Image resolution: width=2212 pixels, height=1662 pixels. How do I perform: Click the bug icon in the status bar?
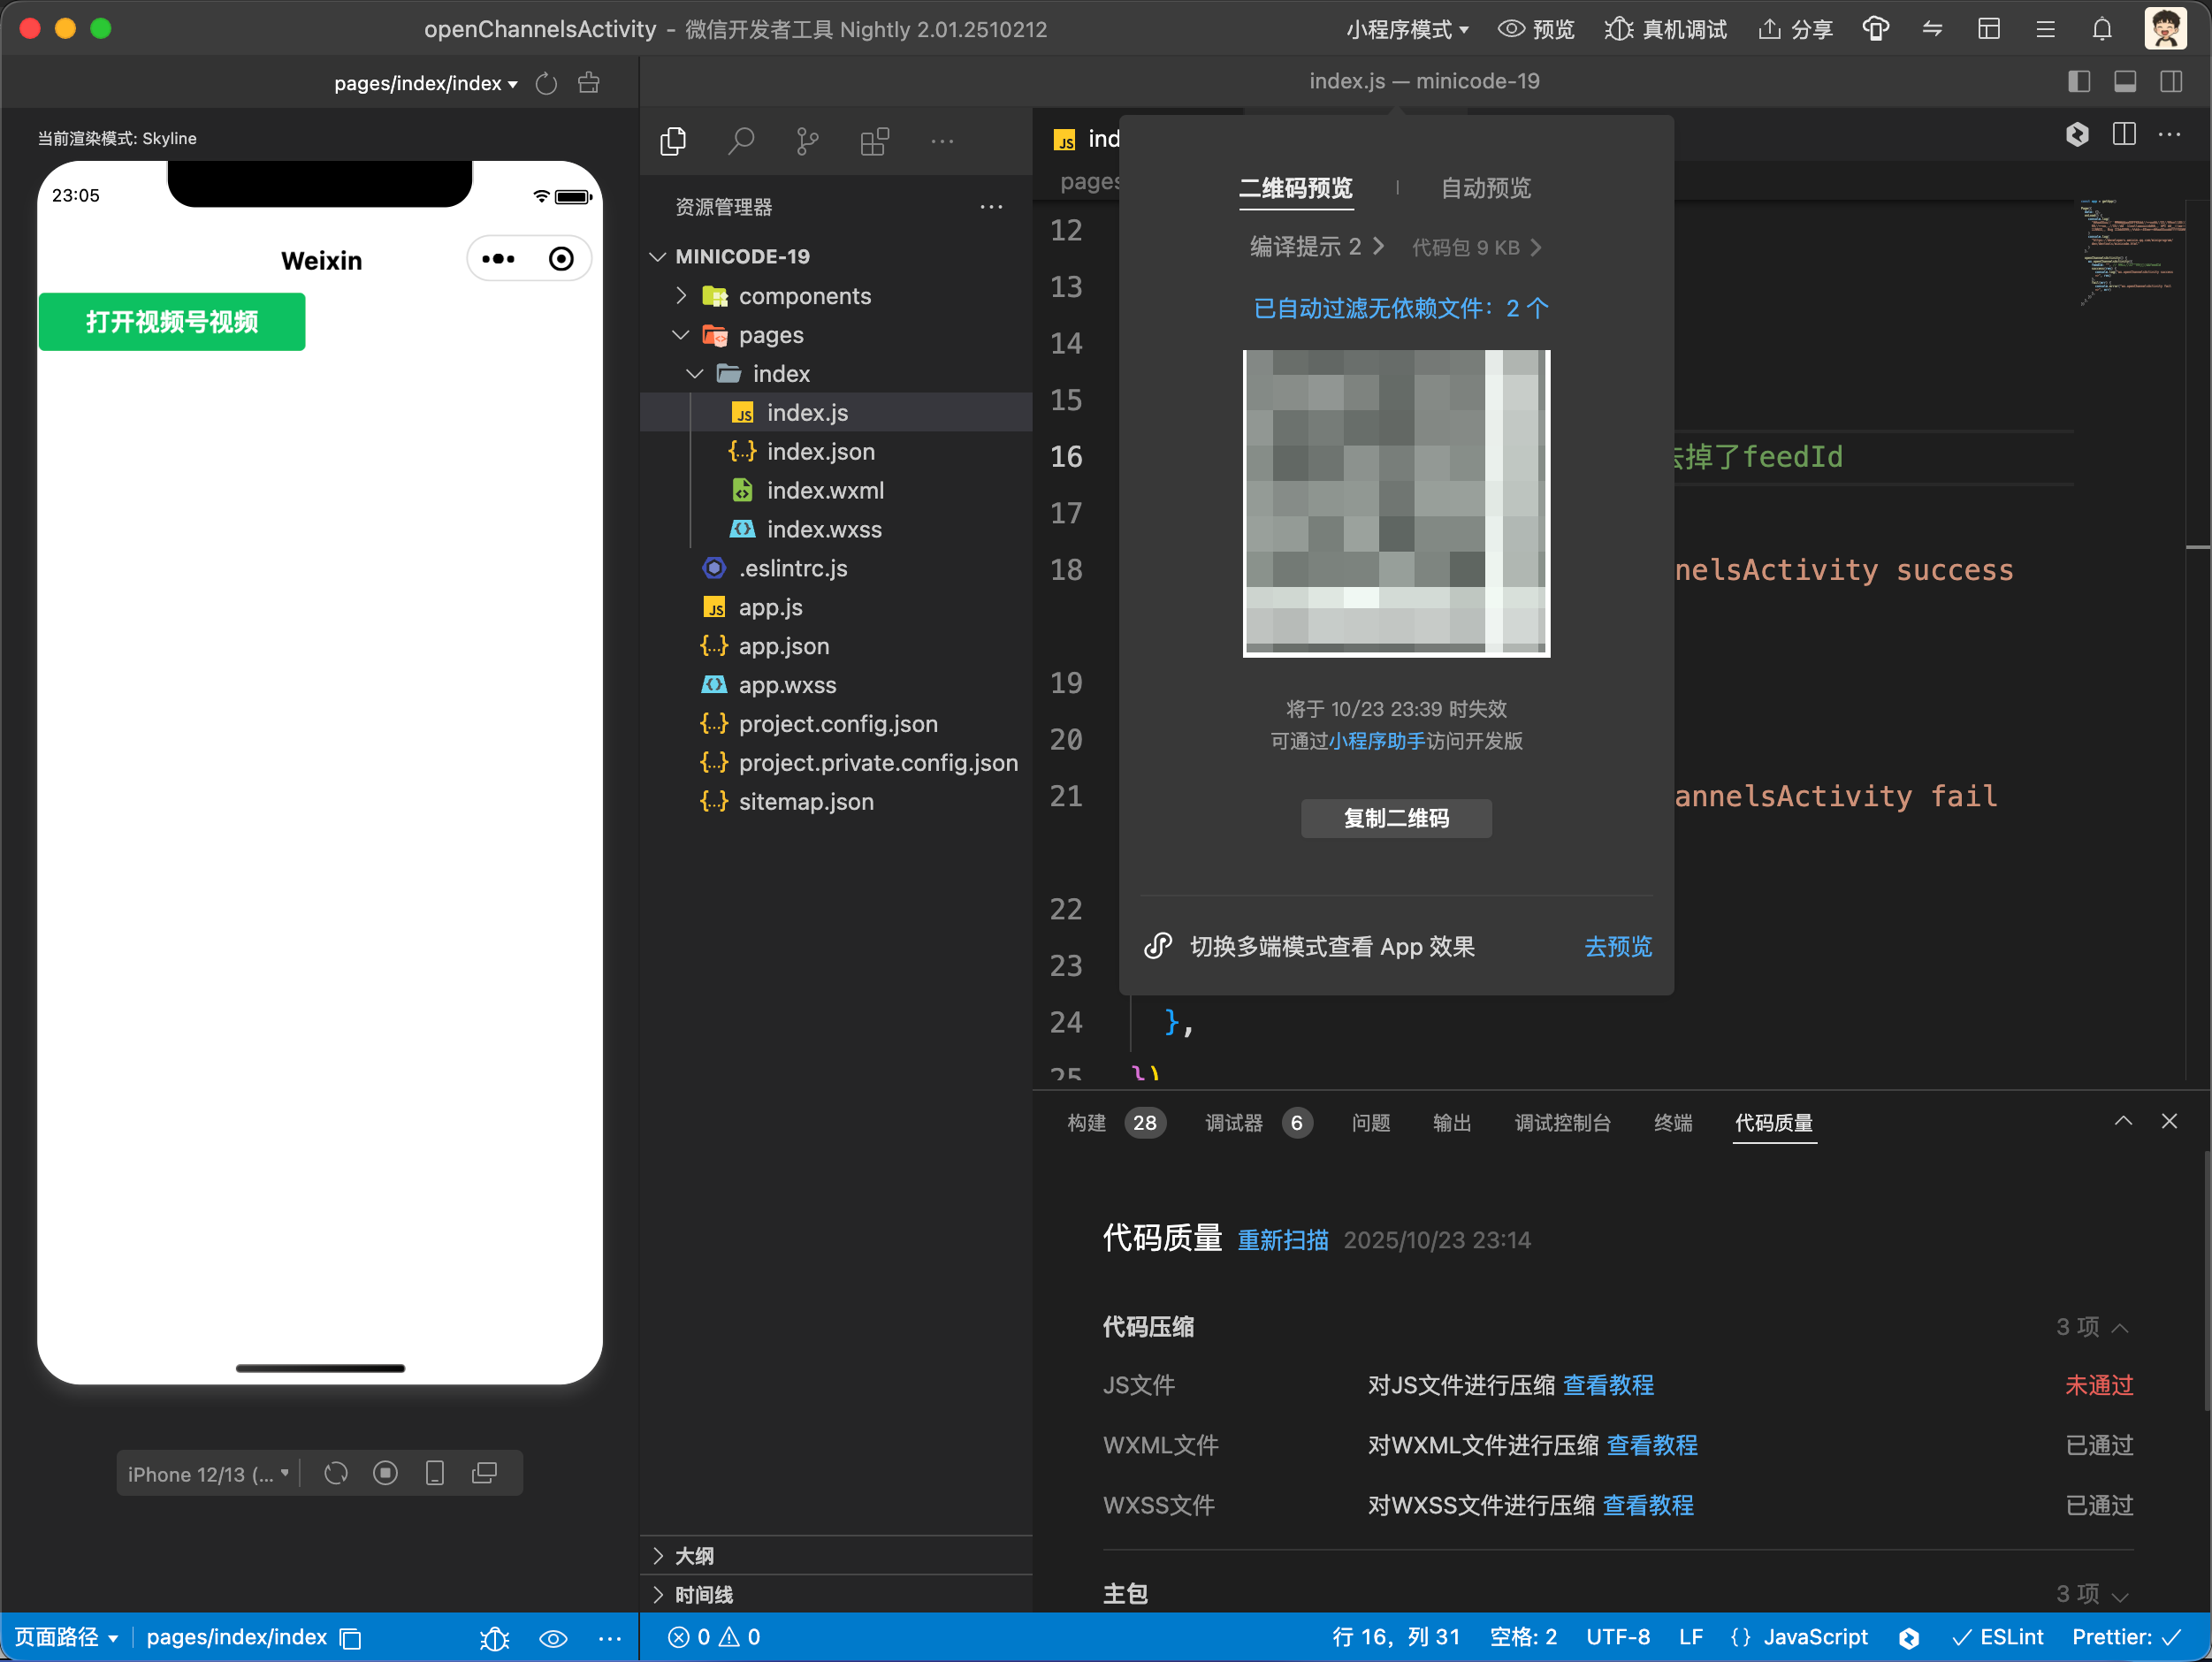[x=494, y=1638]
